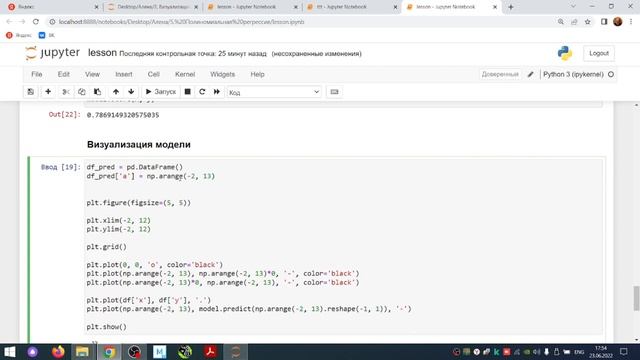Click the pencil edit mode icon

coord(530,74)
